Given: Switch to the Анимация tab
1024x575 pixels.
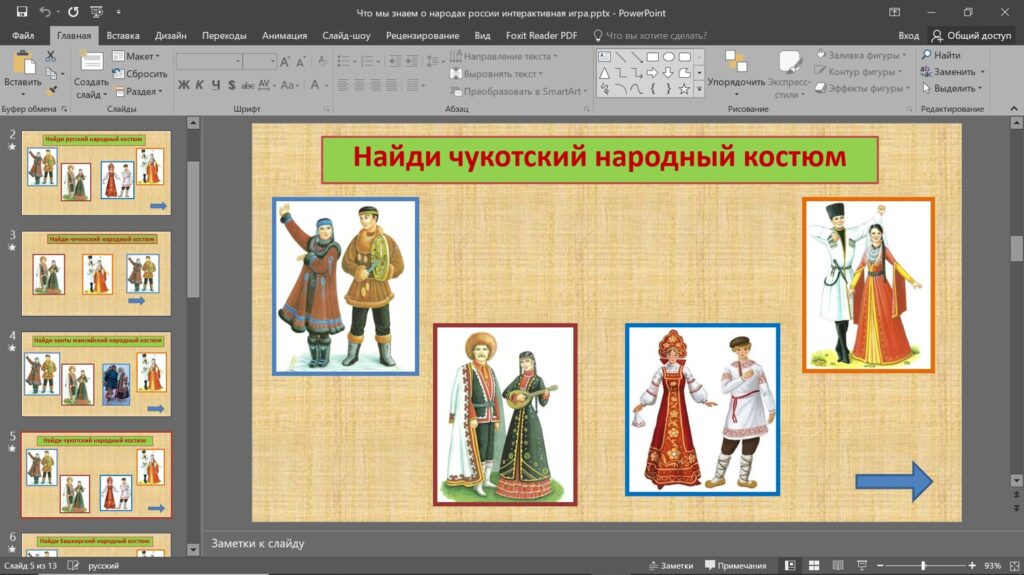Looking at the screenshot, I should coord(285,35).
